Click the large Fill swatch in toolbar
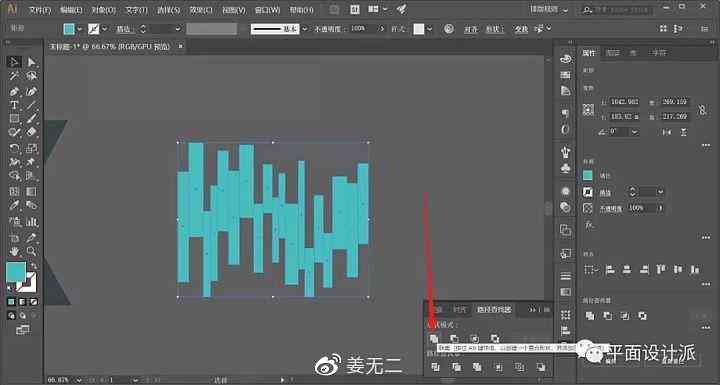Viewport: 720px width, 385px height. point(16,272)
